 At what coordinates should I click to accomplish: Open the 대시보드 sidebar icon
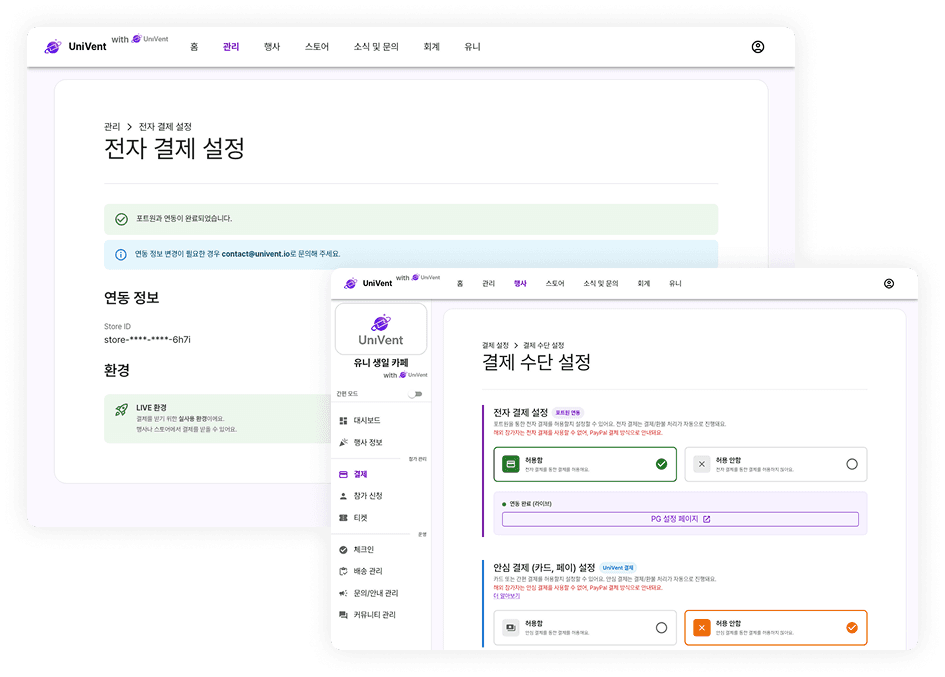point(341,419)
